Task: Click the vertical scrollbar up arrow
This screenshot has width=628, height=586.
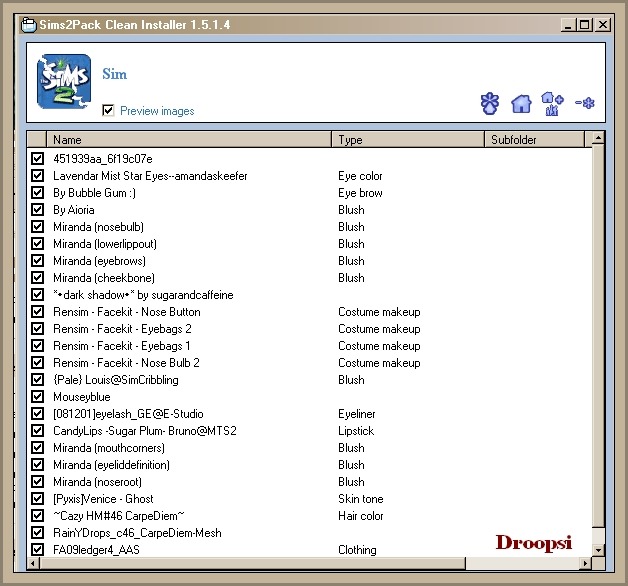Action: point(598,139)
